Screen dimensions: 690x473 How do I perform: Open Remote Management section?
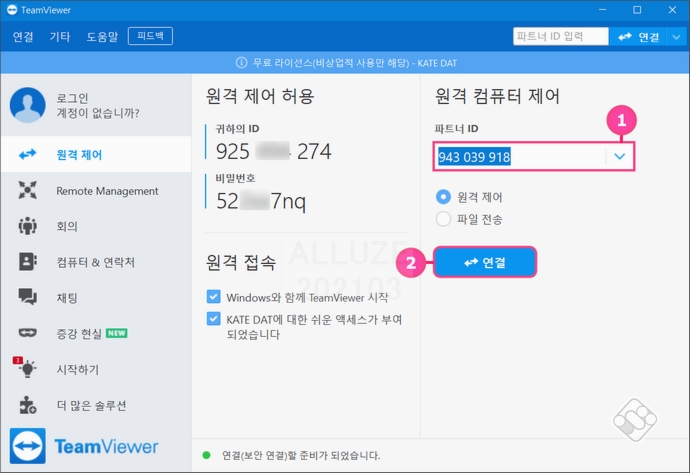[96, 191]
